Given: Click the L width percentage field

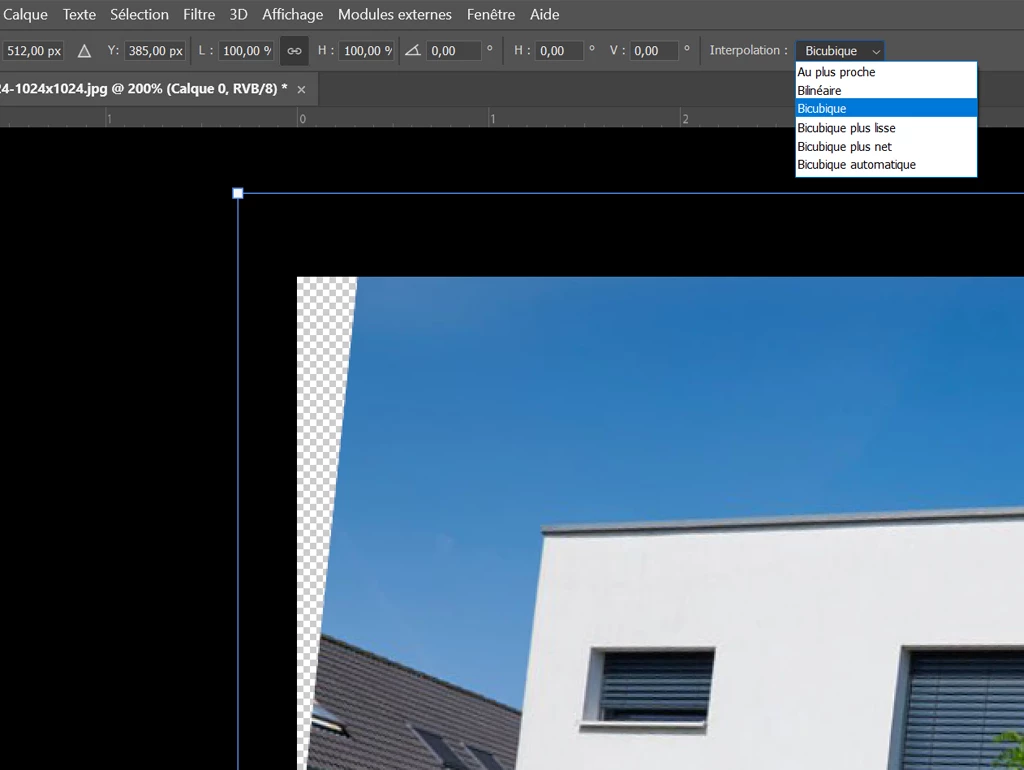Looking at the screenshot, I should click(246, 51).
